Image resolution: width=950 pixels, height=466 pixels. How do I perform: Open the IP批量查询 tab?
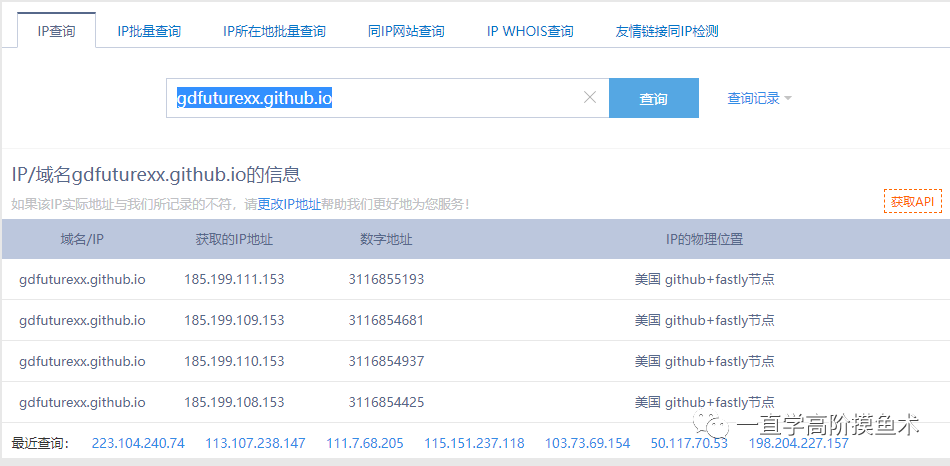[x=149, y=32]
